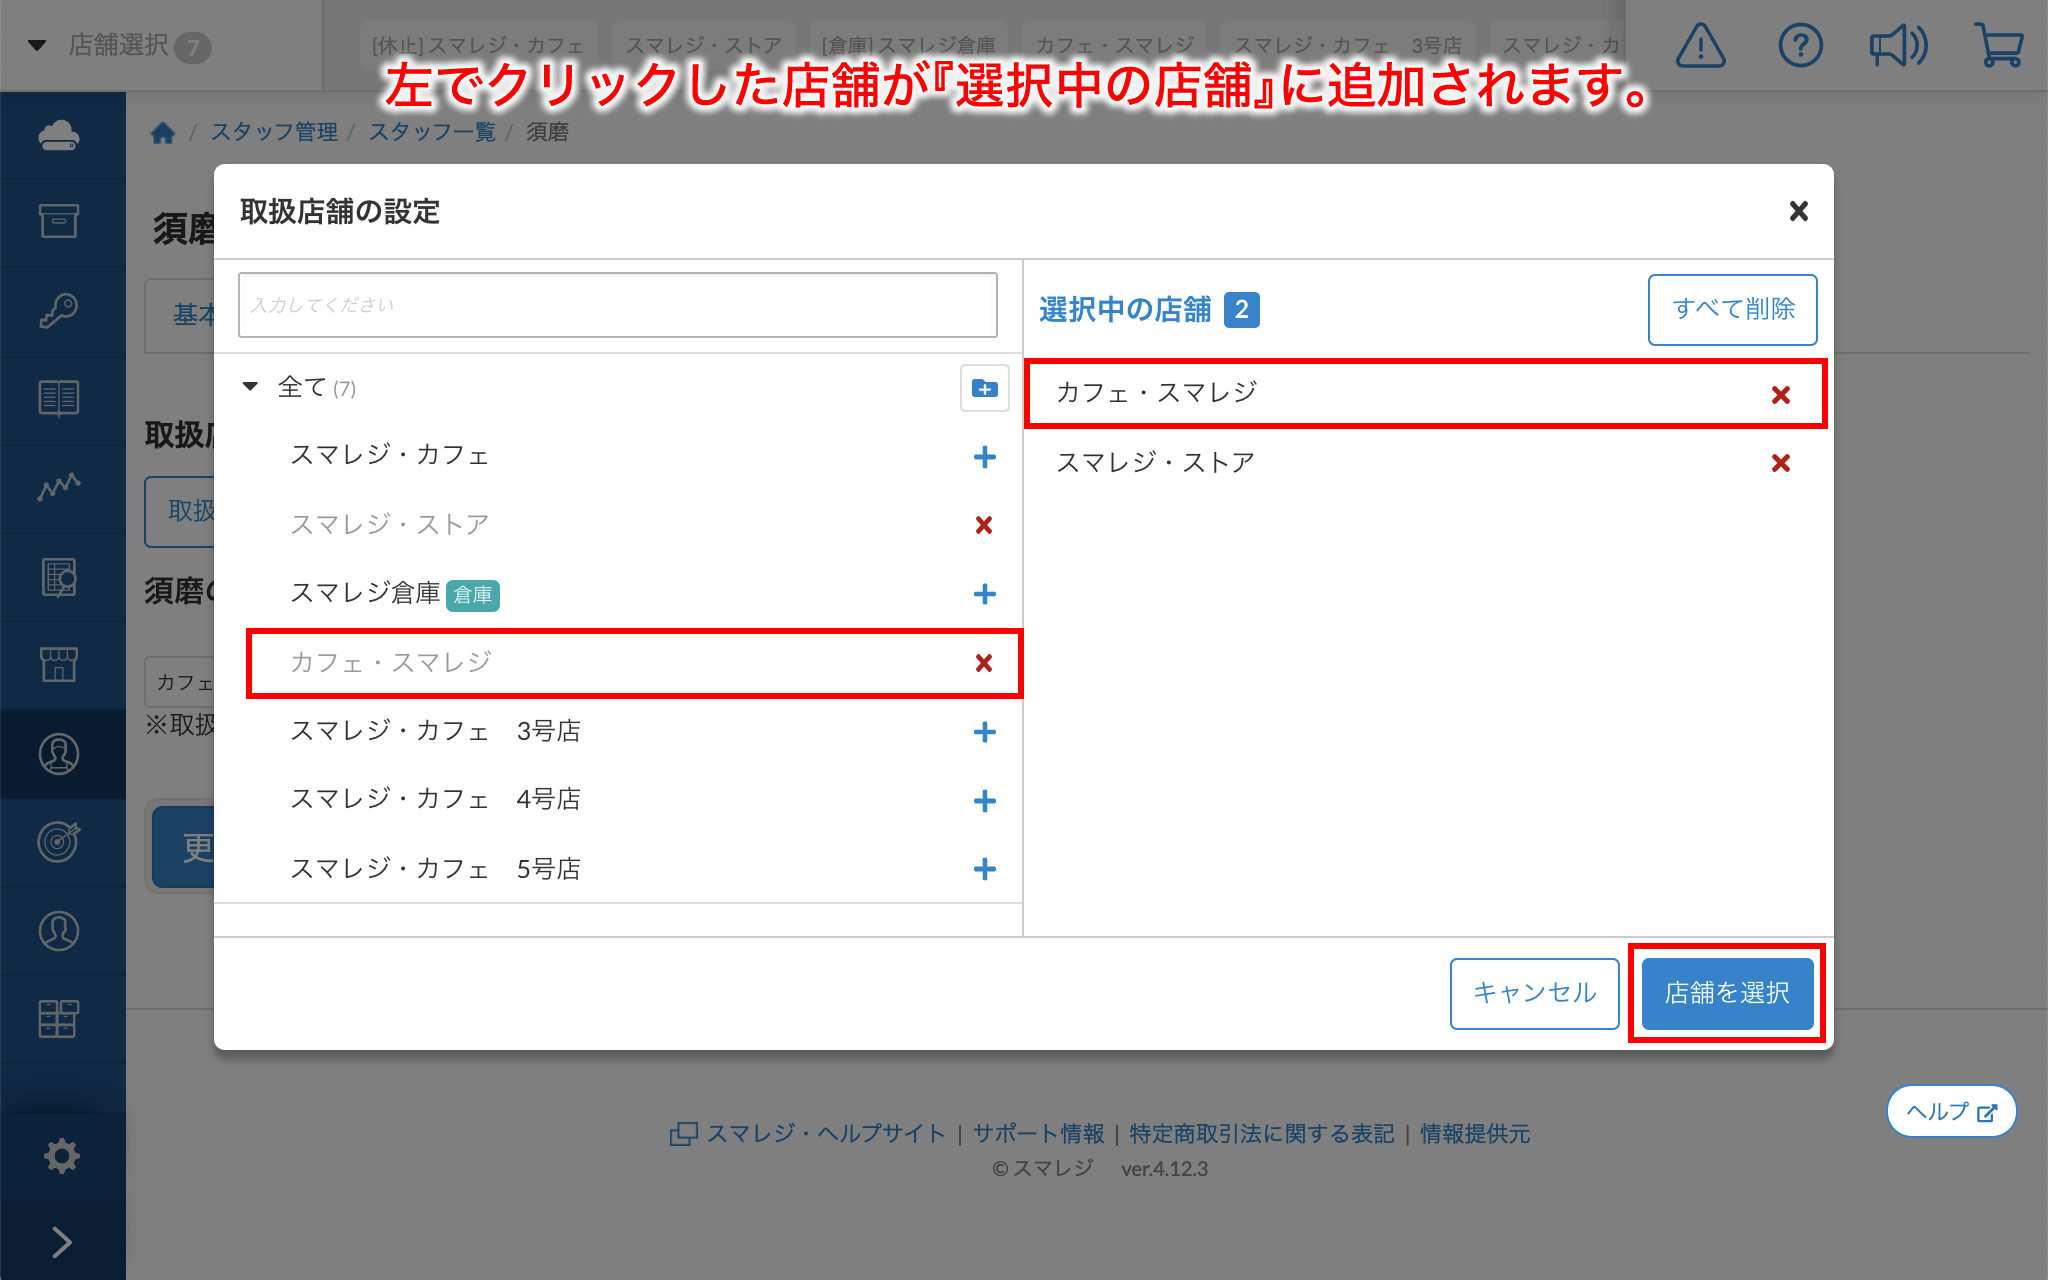The width and height of the screenshot is (2048, 1280).
Task: Click the store search input field
Action: 618,305
